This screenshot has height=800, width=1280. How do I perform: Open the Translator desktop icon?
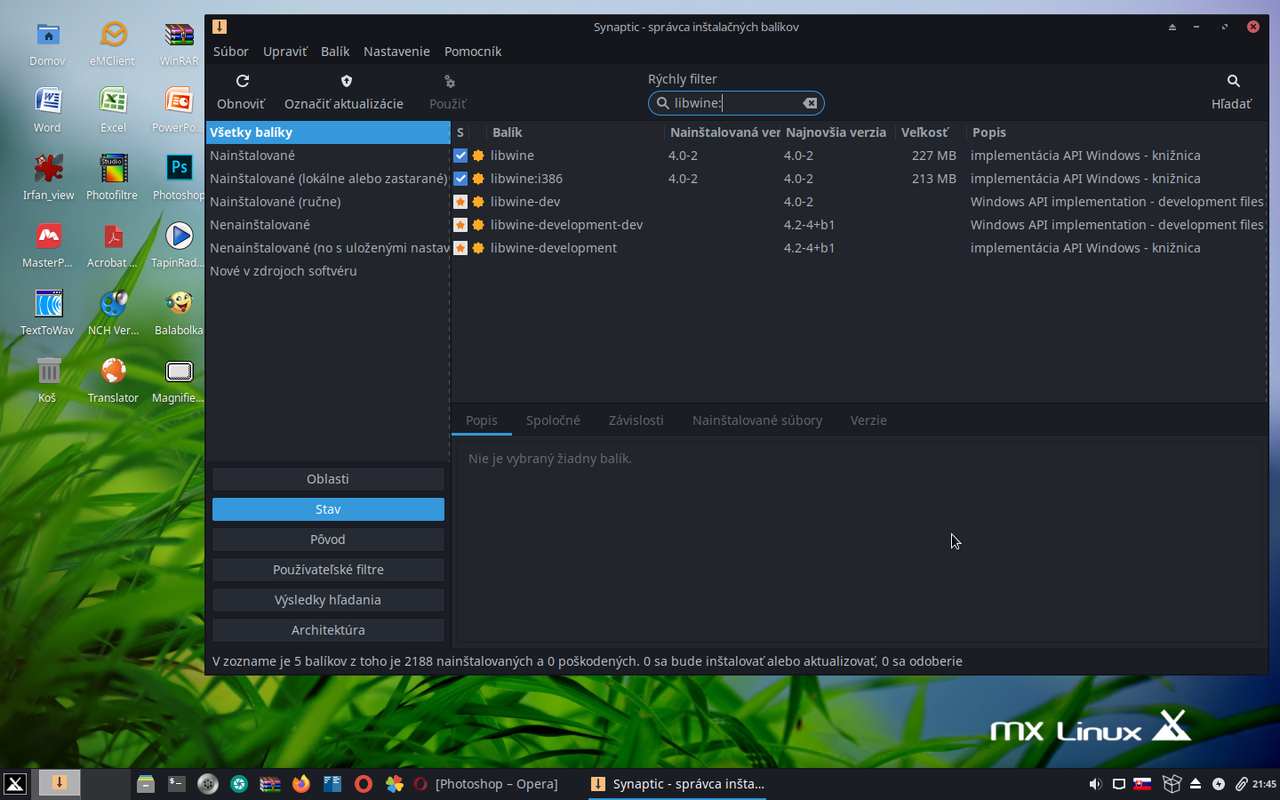tap(113, 380)
